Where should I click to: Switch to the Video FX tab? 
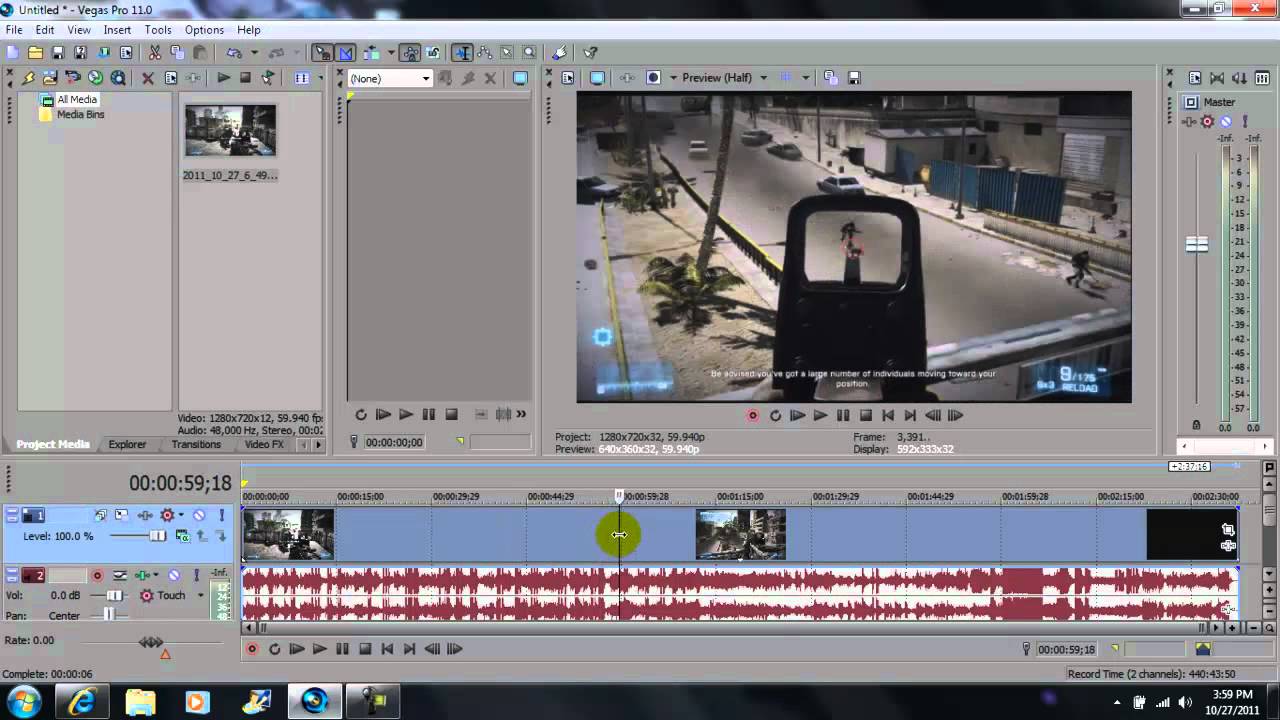click(x=264, y=445)
